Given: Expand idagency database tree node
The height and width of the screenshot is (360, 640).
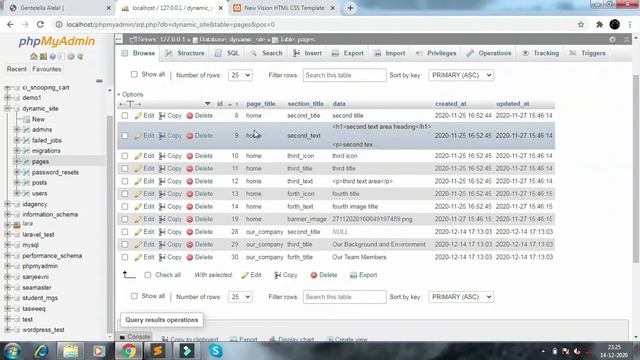Looking at the screenshot, I should tap(7, 204).
